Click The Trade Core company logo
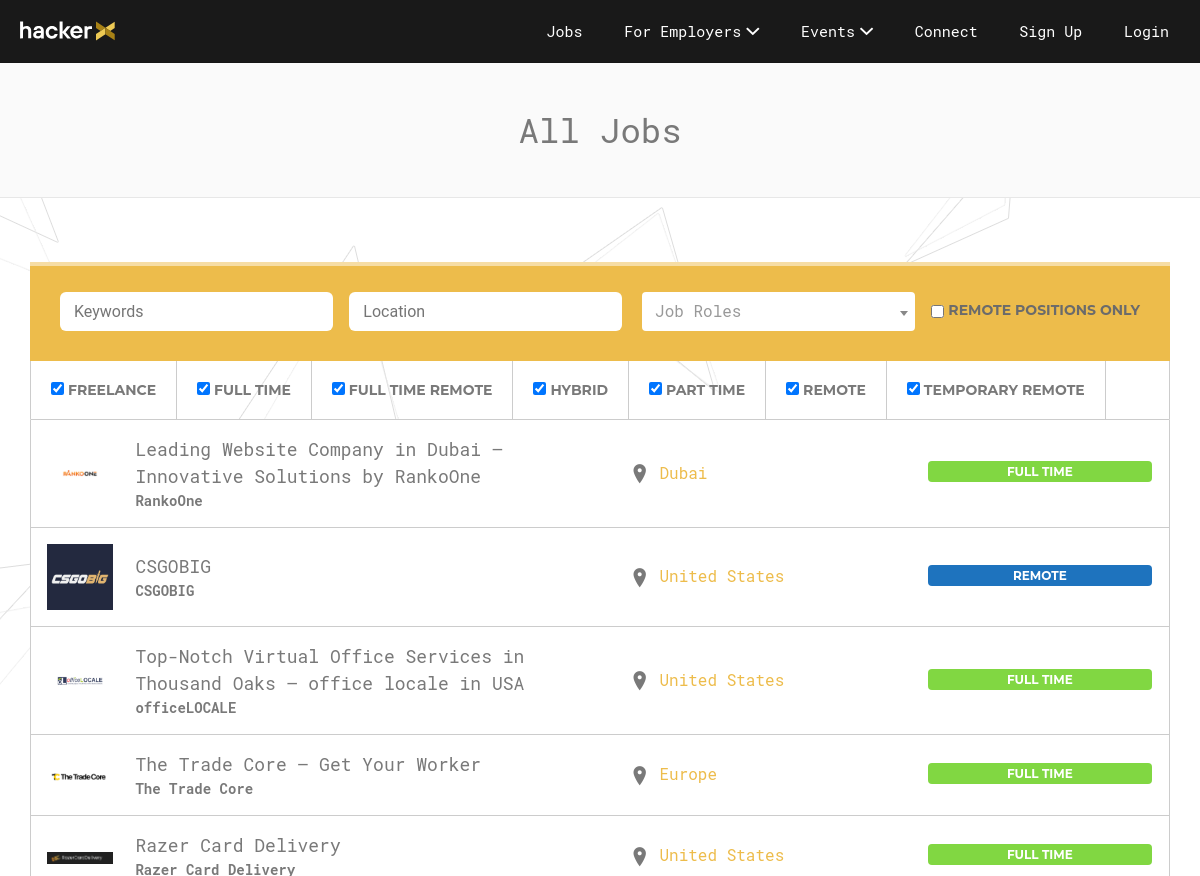The width and height of the screenshot is (1200, 876). (80, 776)
